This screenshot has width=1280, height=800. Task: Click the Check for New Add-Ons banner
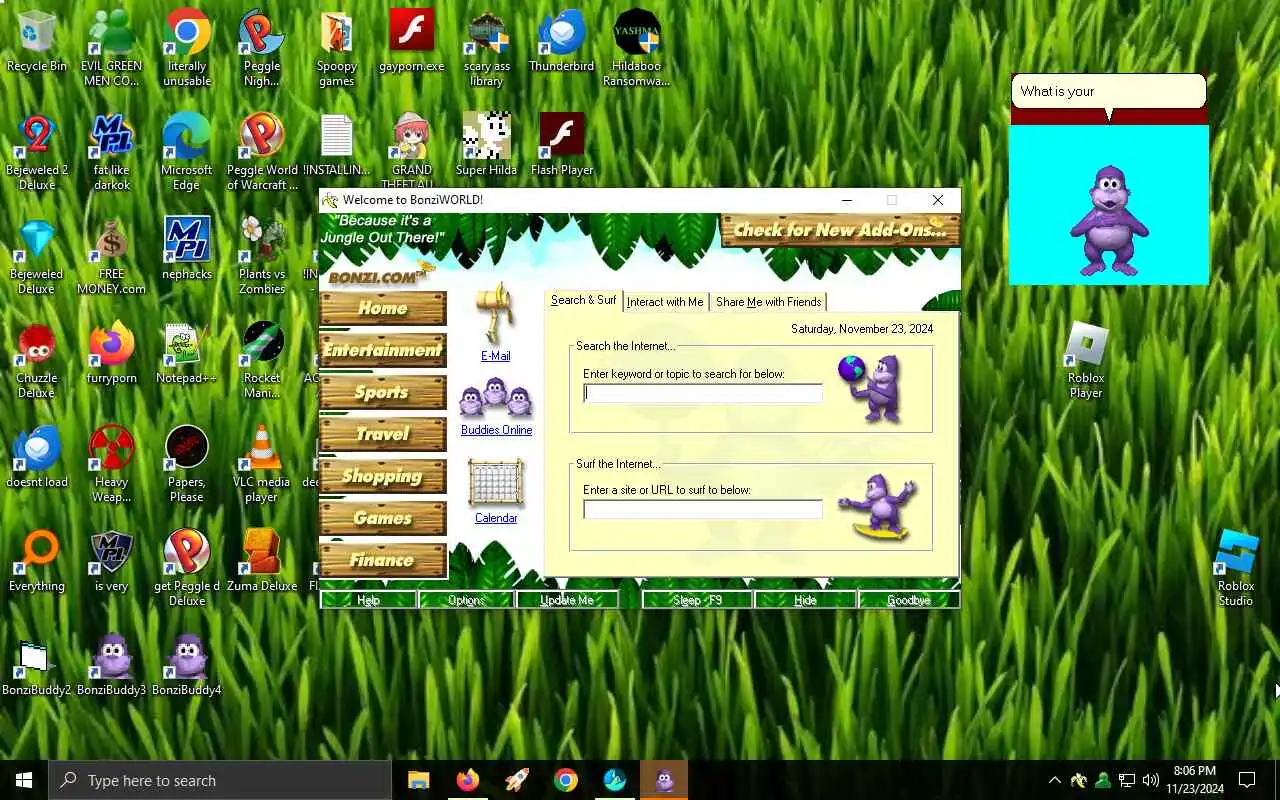840,230
